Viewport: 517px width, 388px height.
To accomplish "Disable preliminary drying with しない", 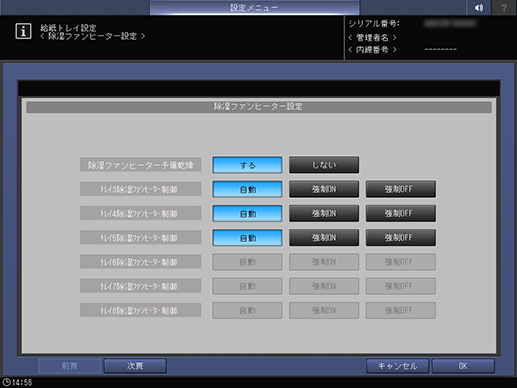I will (x=324, y=165).
